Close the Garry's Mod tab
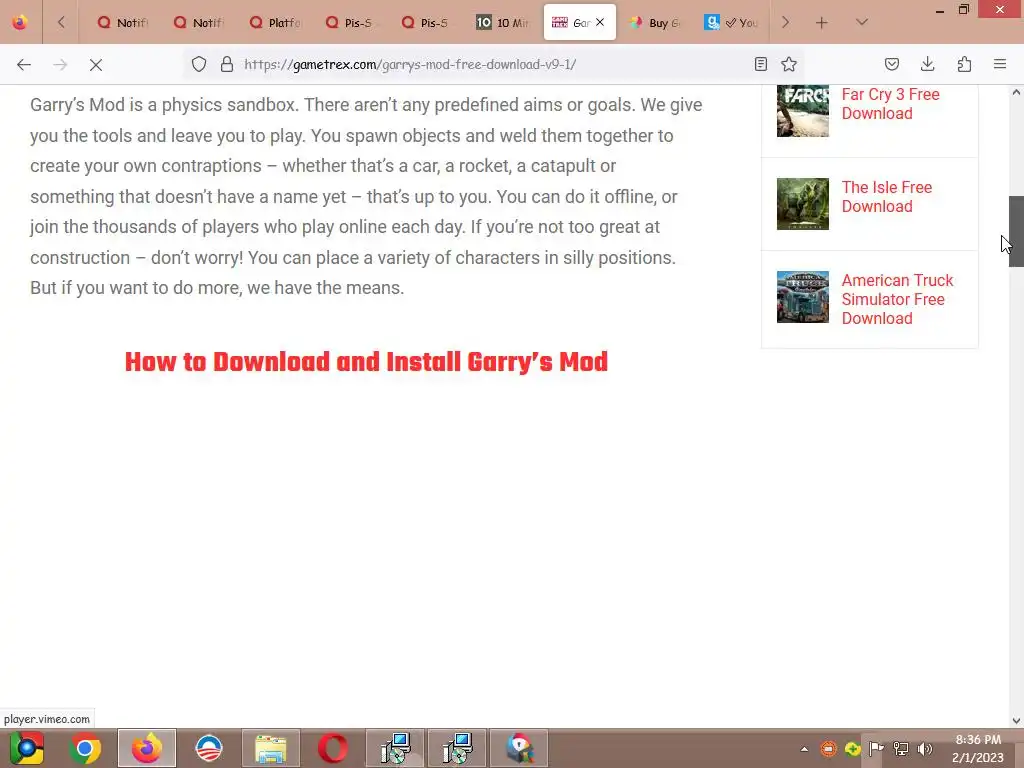 (x=600, y=22)
